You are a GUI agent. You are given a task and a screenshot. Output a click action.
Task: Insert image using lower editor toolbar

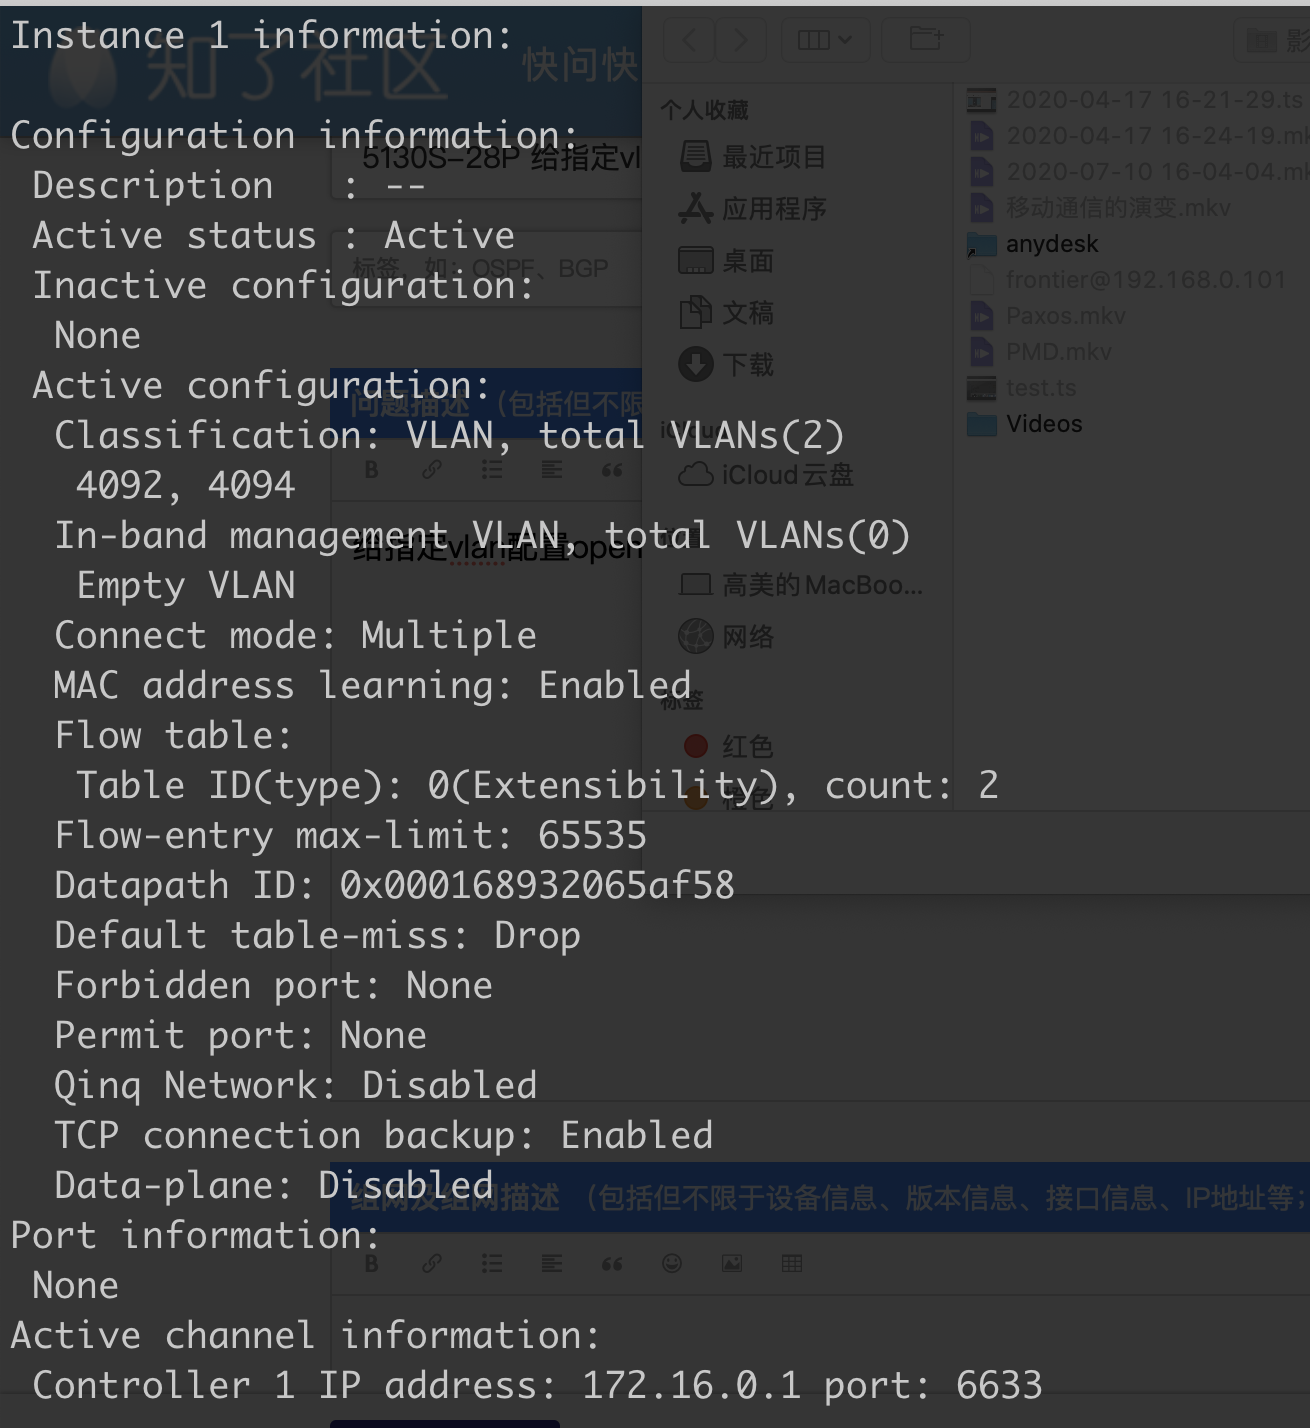click(732, 1263)
